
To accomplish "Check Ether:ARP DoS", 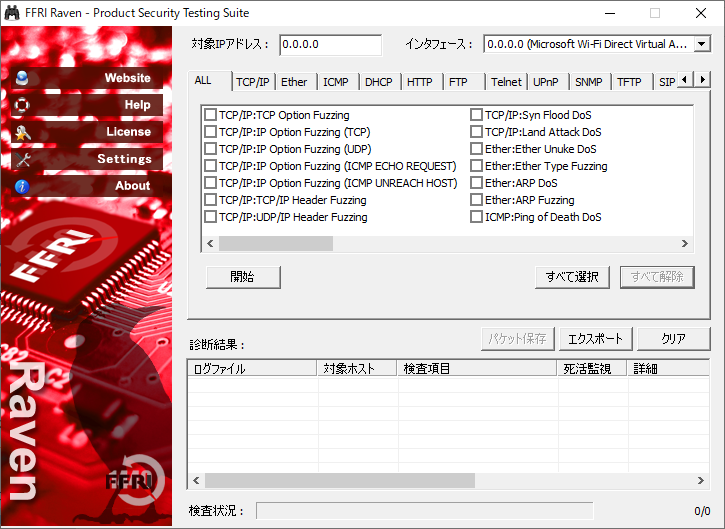I will [x=476, y=183].
